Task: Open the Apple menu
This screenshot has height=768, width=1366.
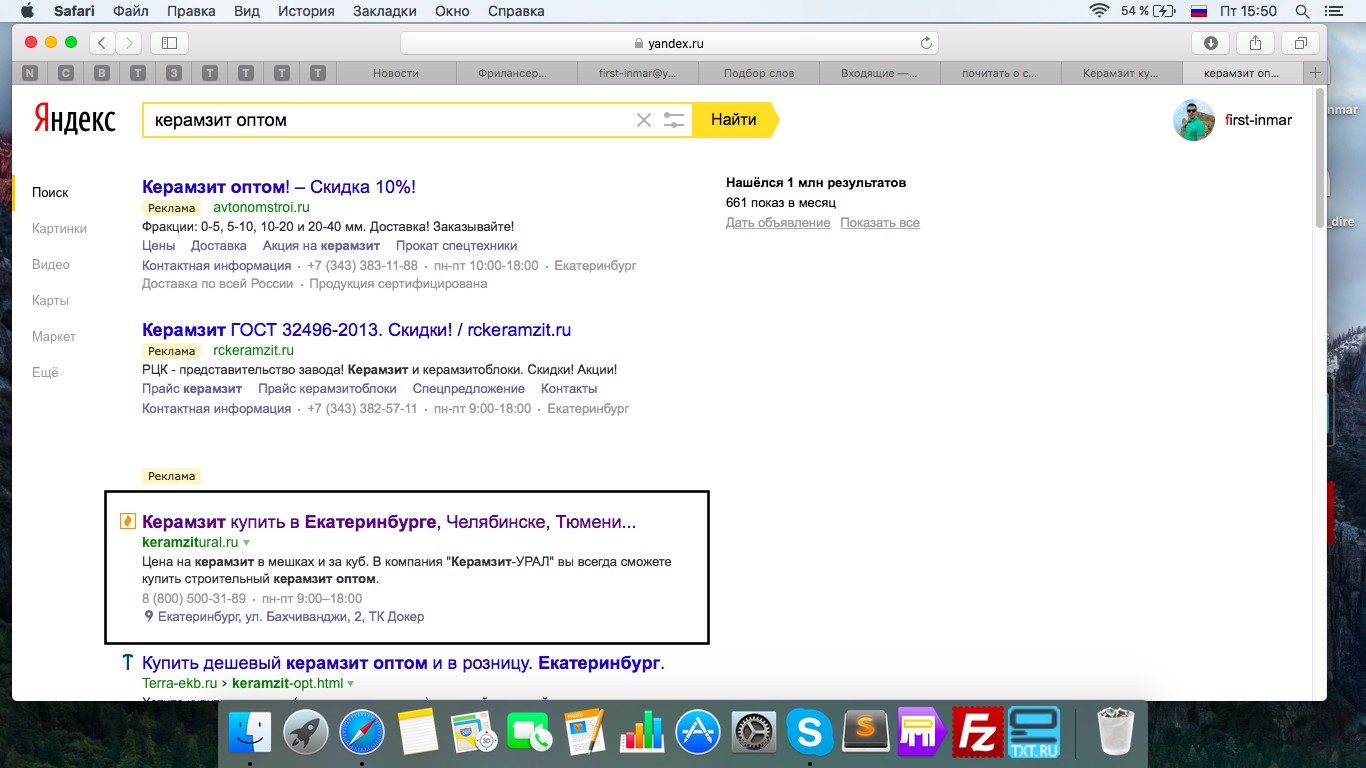Action: click(x=27, y=11)
